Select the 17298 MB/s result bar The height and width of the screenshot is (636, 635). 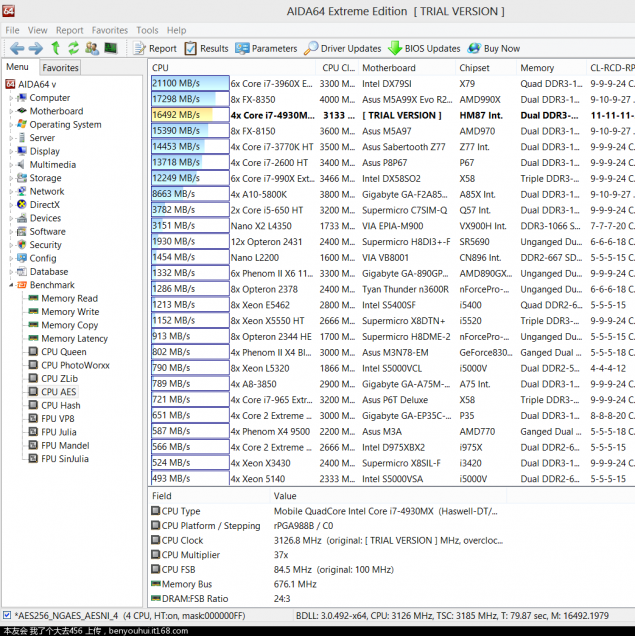(x=190, y=99)
